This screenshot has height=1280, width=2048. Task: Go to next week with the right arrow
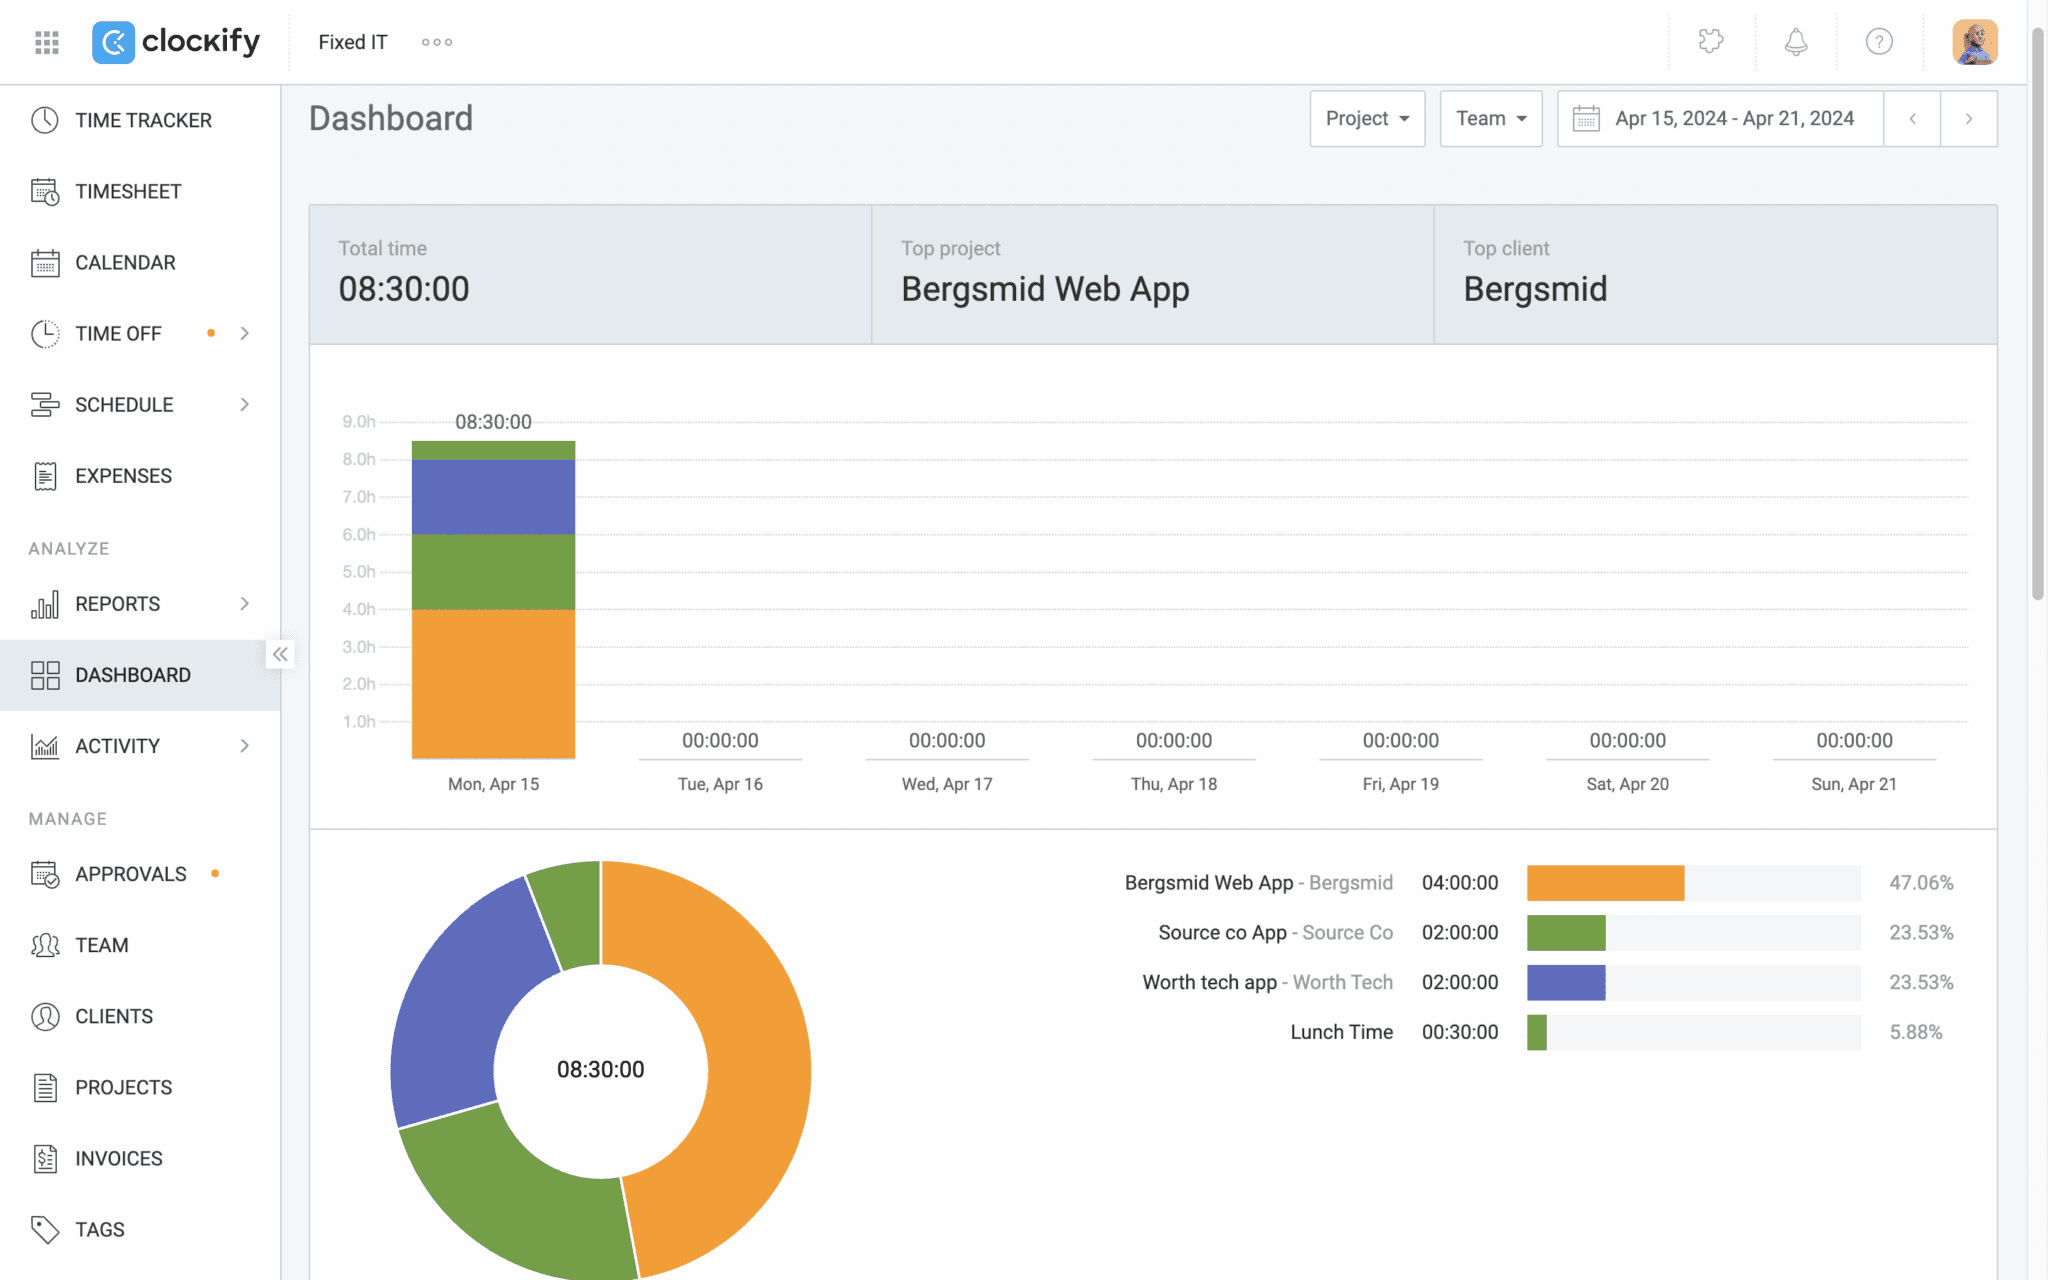1968,118
